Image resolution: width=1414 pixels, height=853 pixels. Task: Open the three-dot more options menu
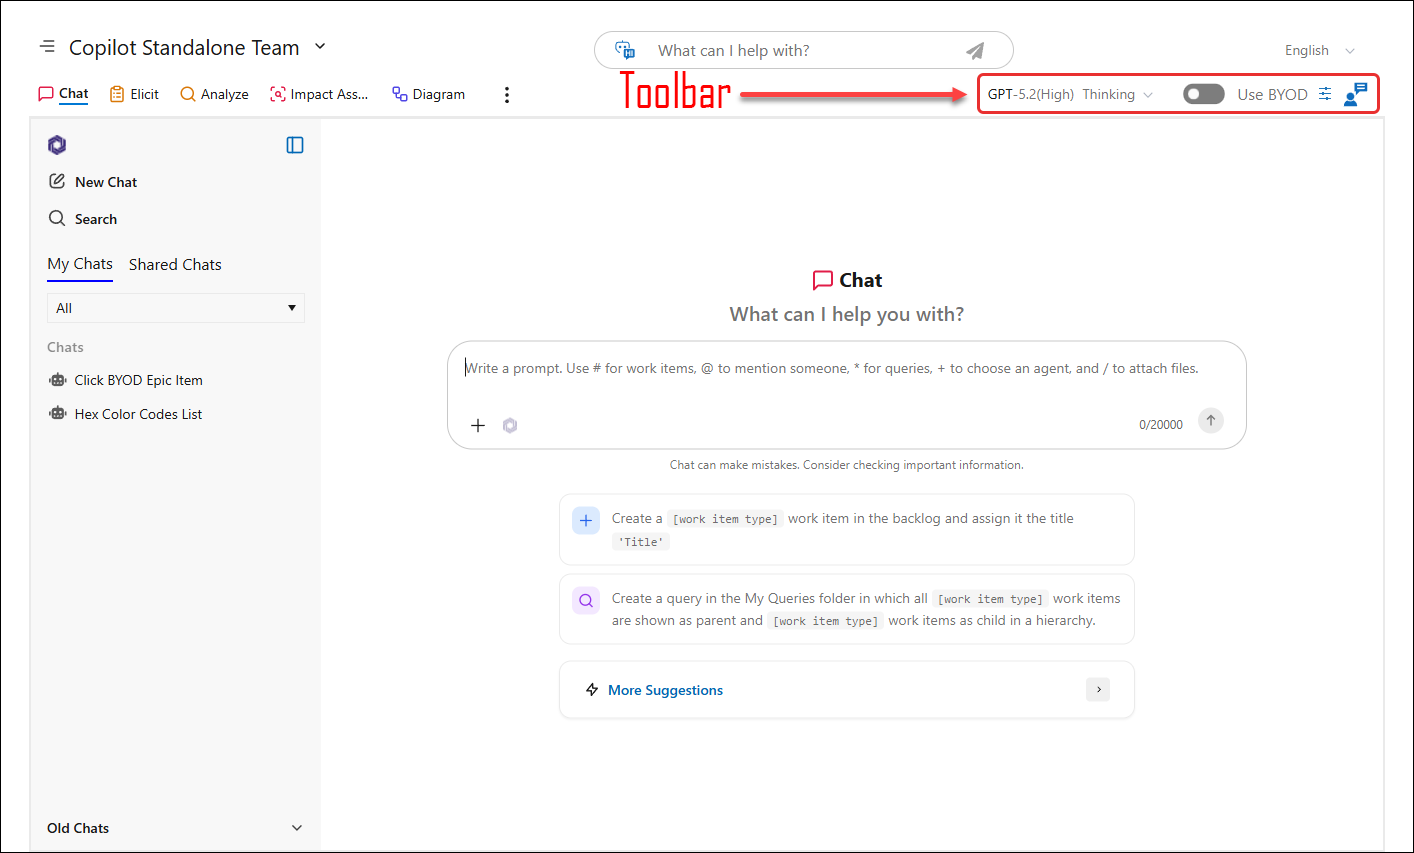point(507,94)
